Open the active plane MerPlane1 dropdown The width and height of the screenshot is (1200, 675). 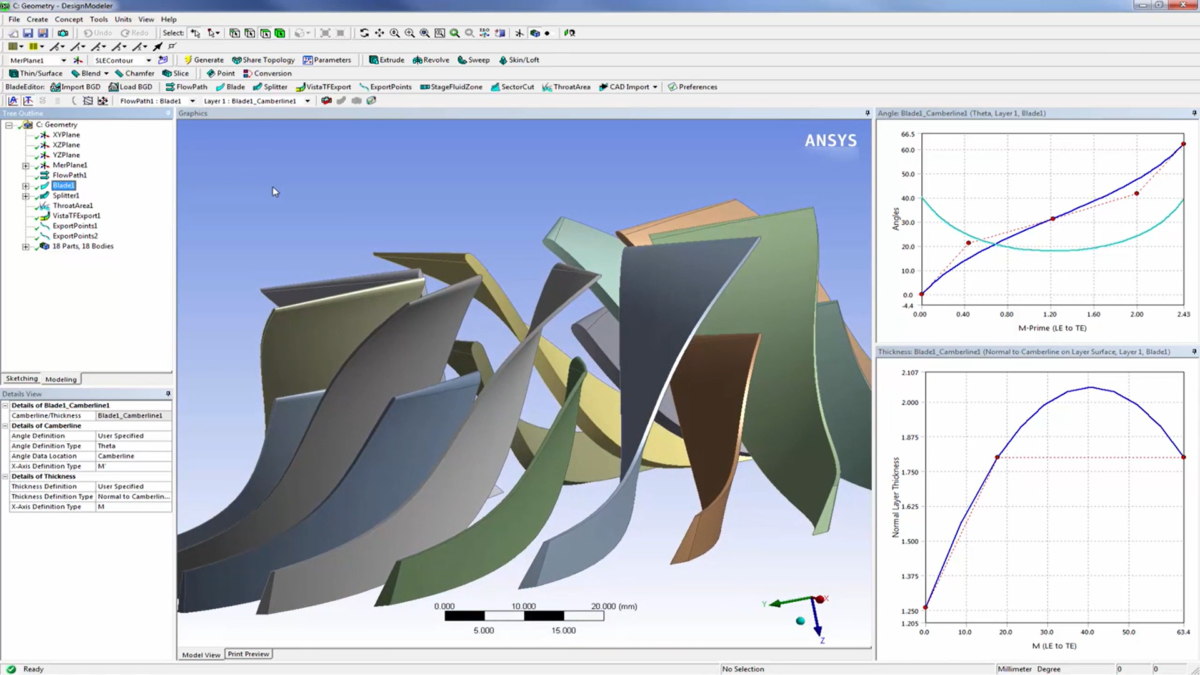(63, 60)
